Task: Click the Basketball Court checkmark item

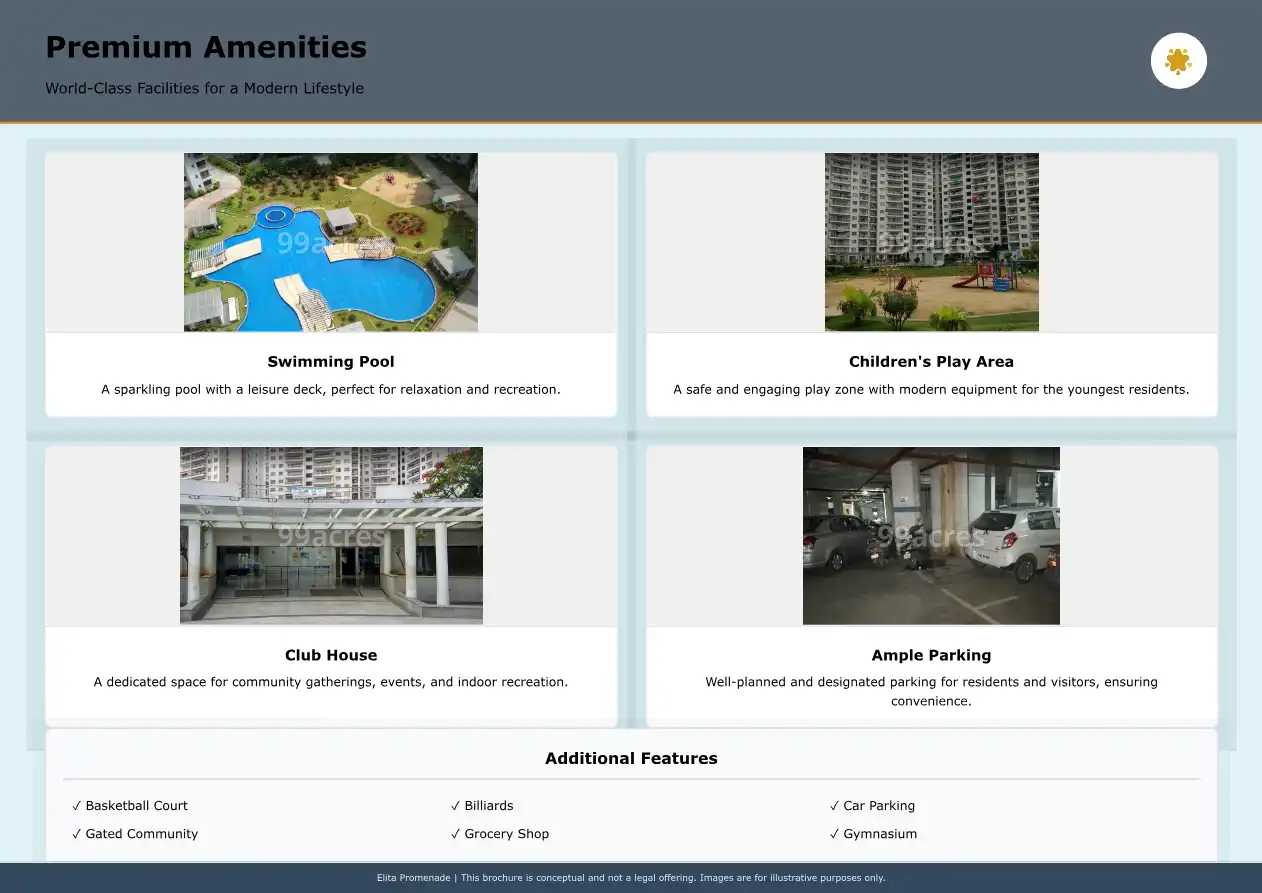Action: [x=130, y=806]
